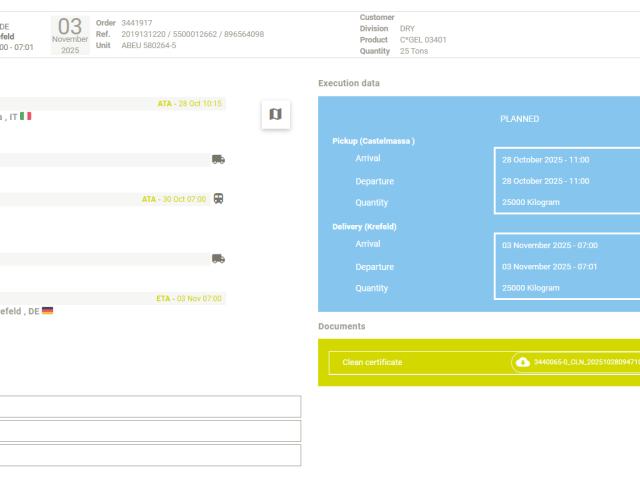Viewport: 640px width, 480px height.
Task: Click the 03 November 2025 date tile
Action: 70,35
